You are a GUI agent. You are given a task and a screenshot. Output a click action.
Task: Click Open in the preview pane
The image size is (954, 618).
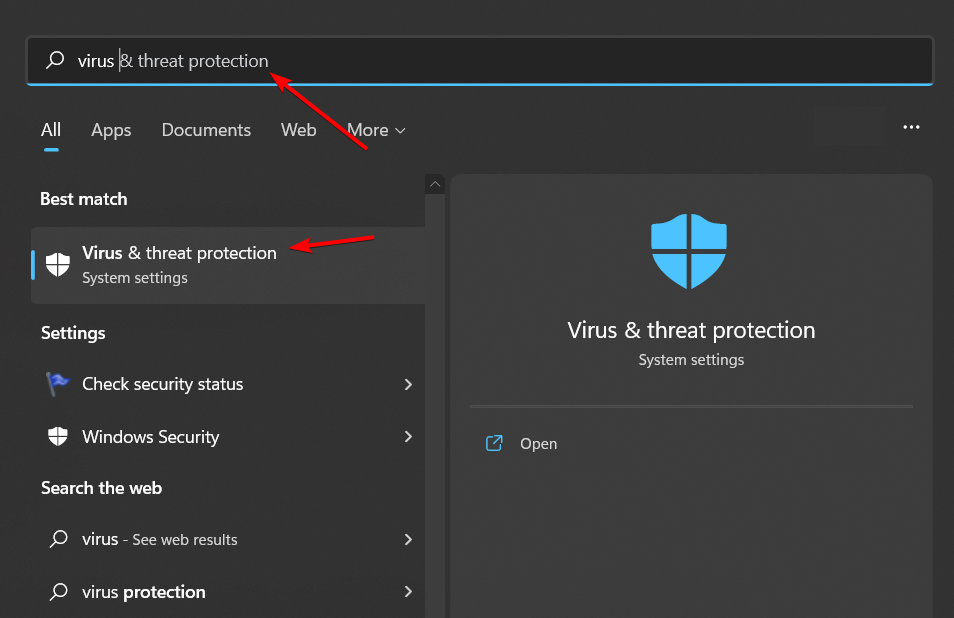(539, 443)
